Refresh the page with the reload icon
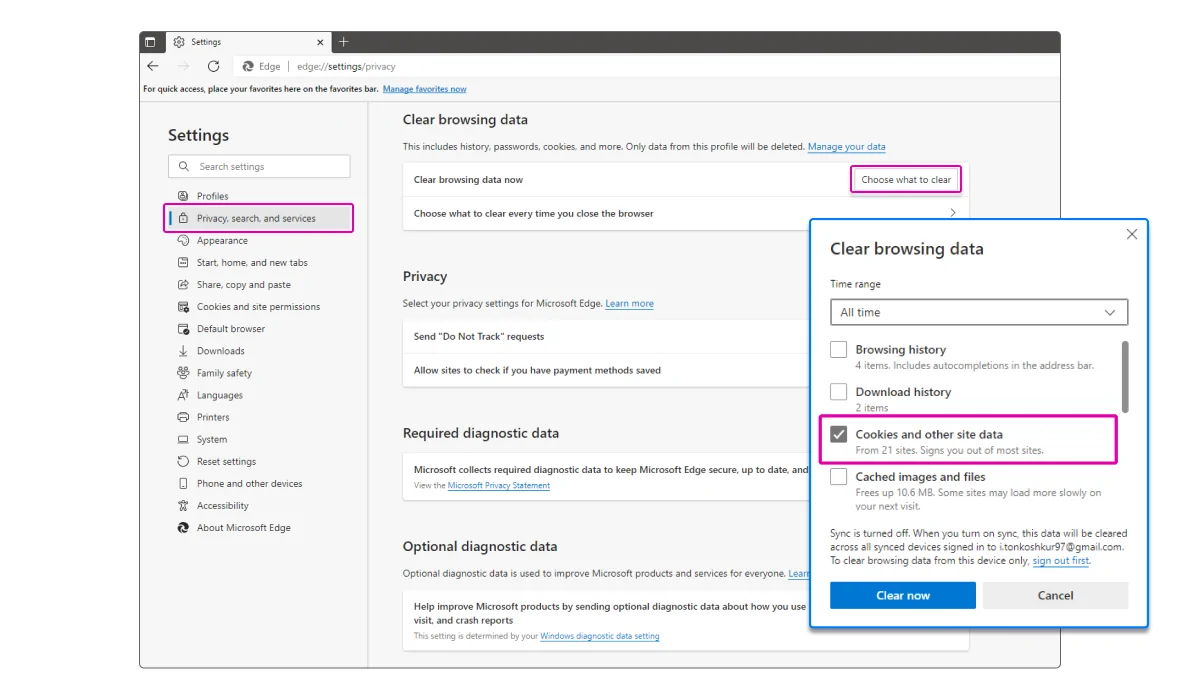Image resolution: width=1200 pixels, height=700 pixels. click(213, 66)
